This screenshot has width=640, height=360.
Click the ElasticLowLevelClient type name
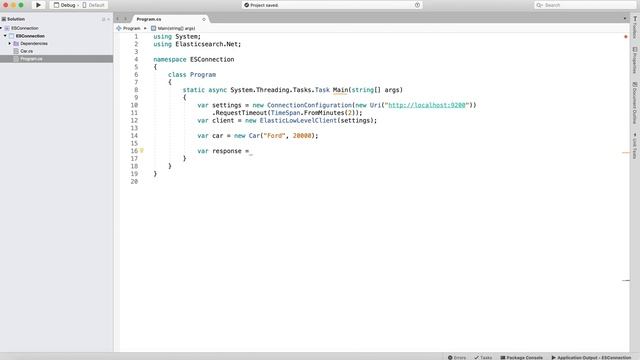coord(298,120)
